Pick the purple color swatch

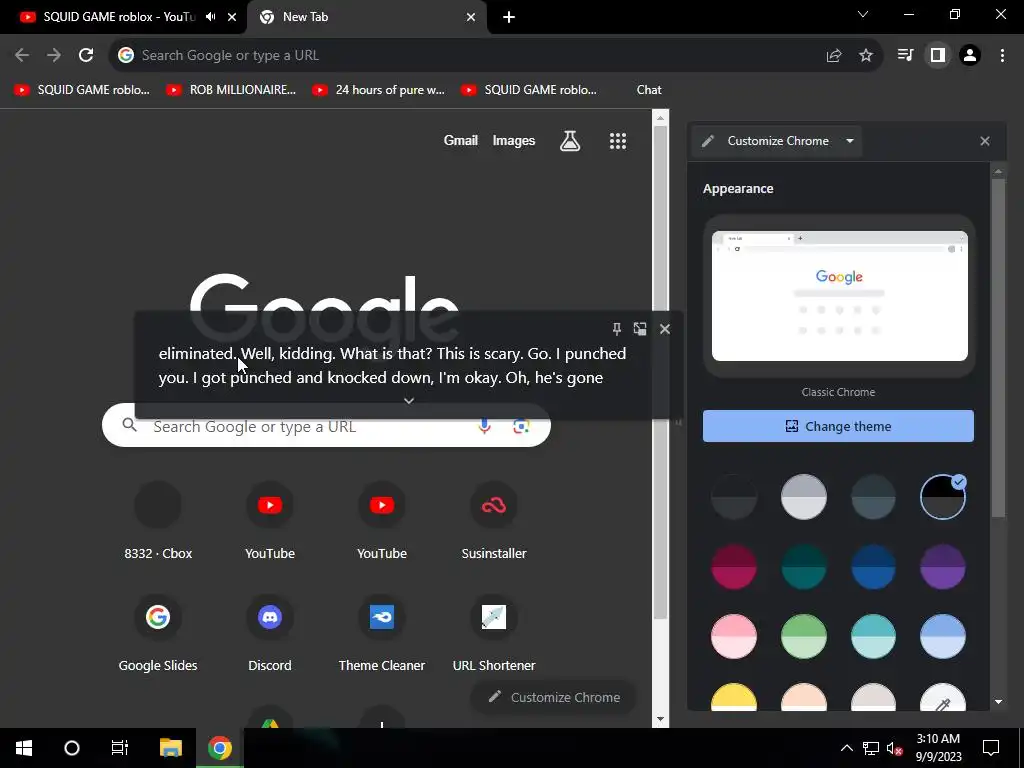(942, 566)
